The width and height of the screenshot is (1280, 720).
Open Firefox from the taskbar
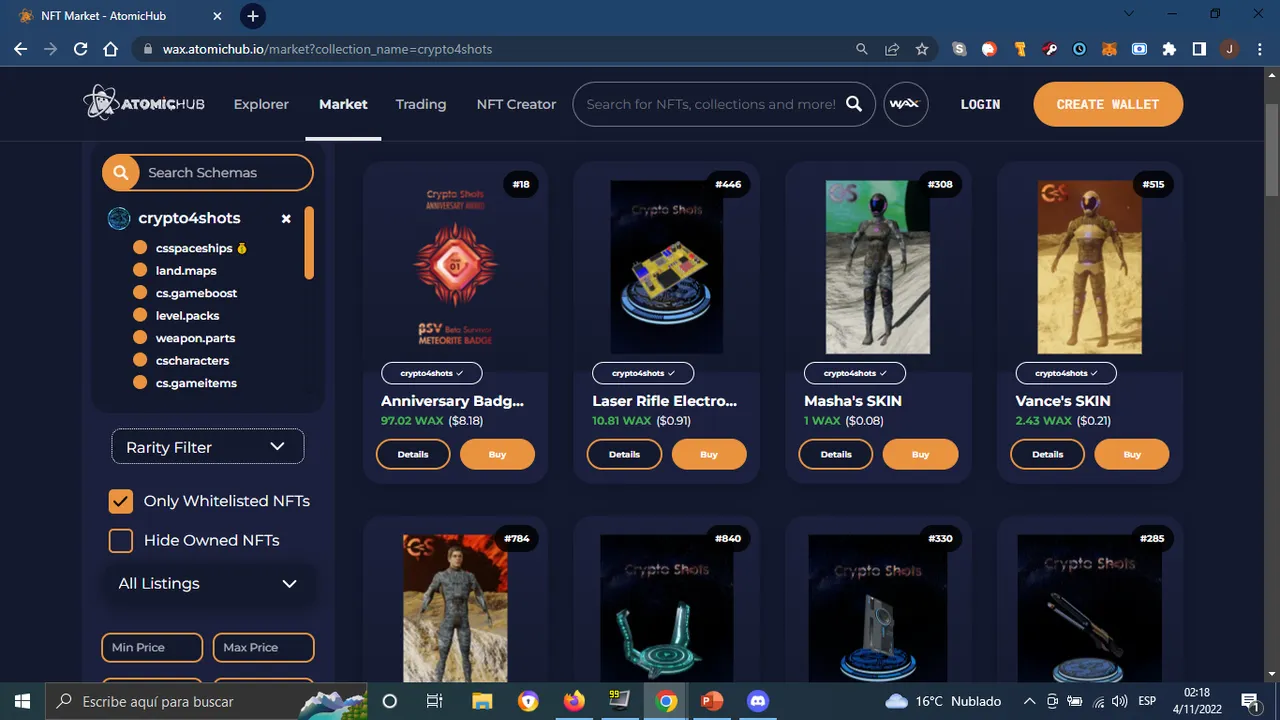click(x=574, y=701)
